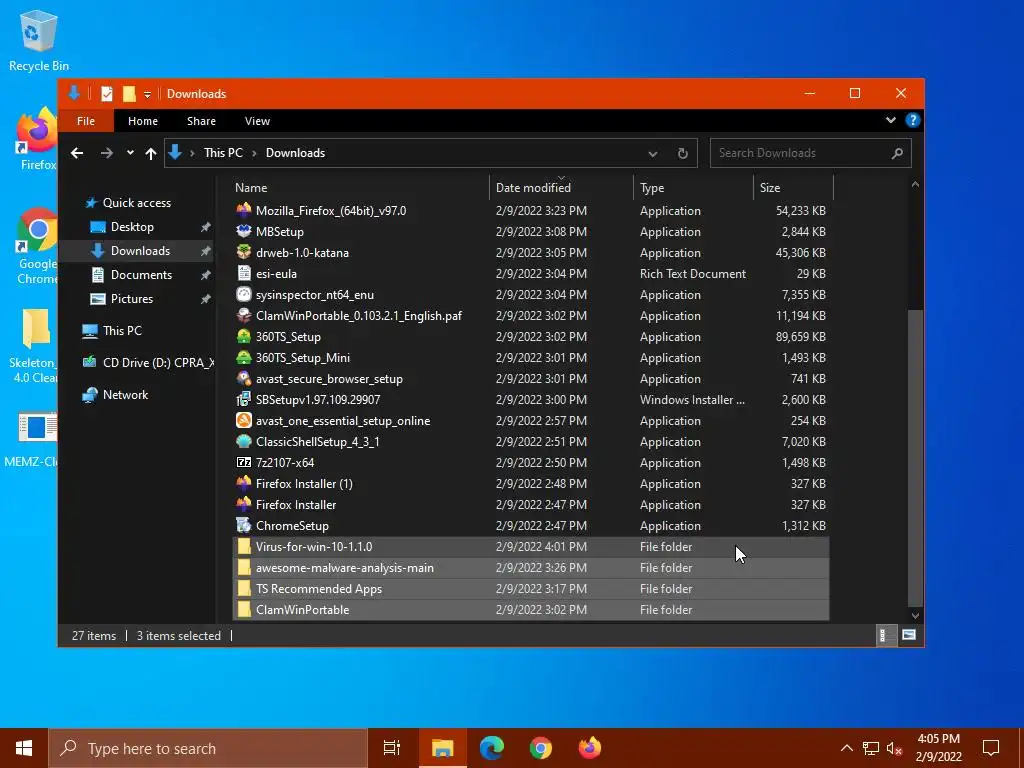Open the Share ribbon tab
The height and width of the screenshot is (768, 1024).
tap(201, 121)
